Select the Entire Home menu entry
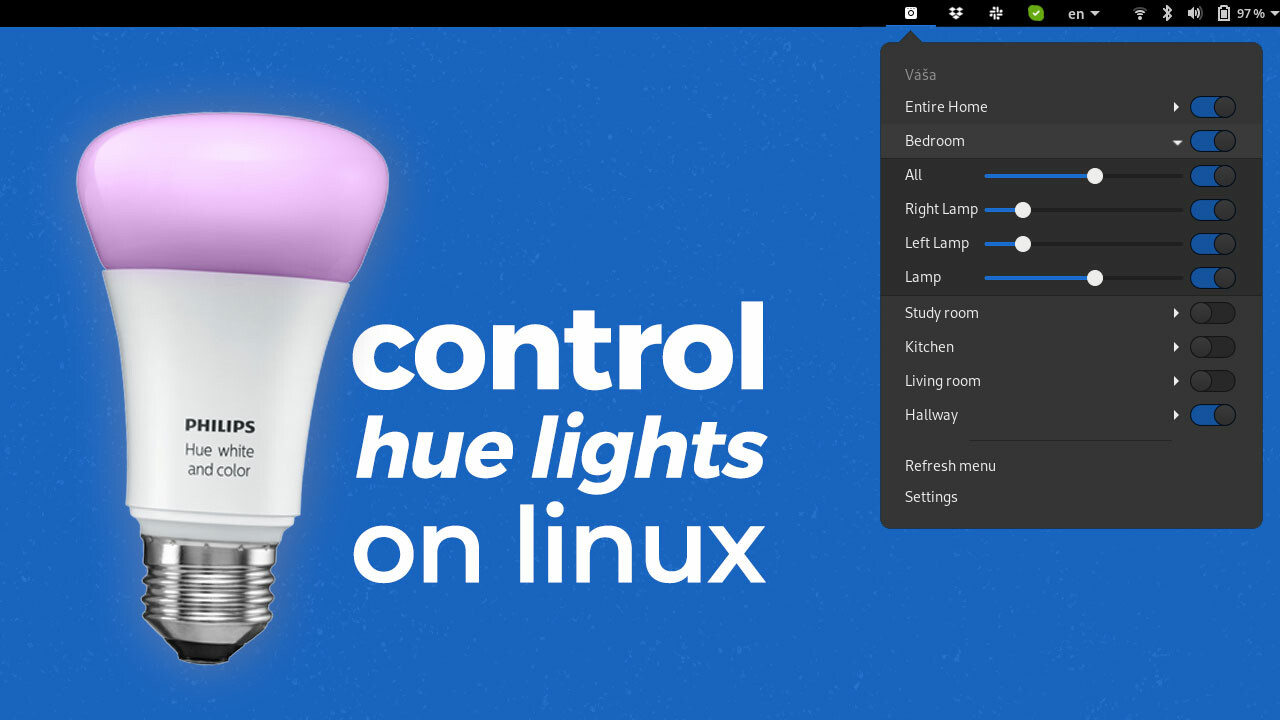 [x=1071, y=107]
